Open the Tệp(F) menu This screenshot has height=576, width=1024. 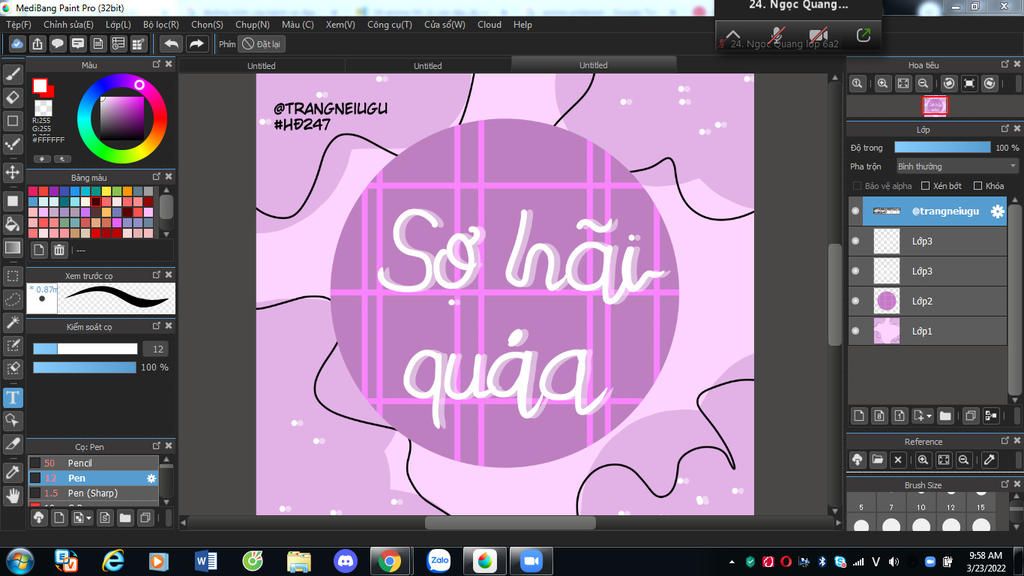[19, 25]
